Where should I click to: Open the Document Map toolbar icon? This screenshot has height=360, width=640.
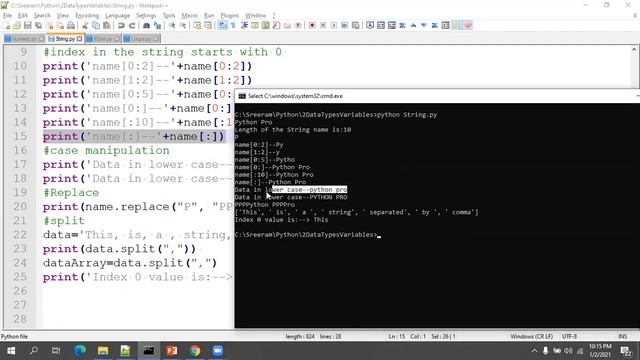(x=265, y=25)
